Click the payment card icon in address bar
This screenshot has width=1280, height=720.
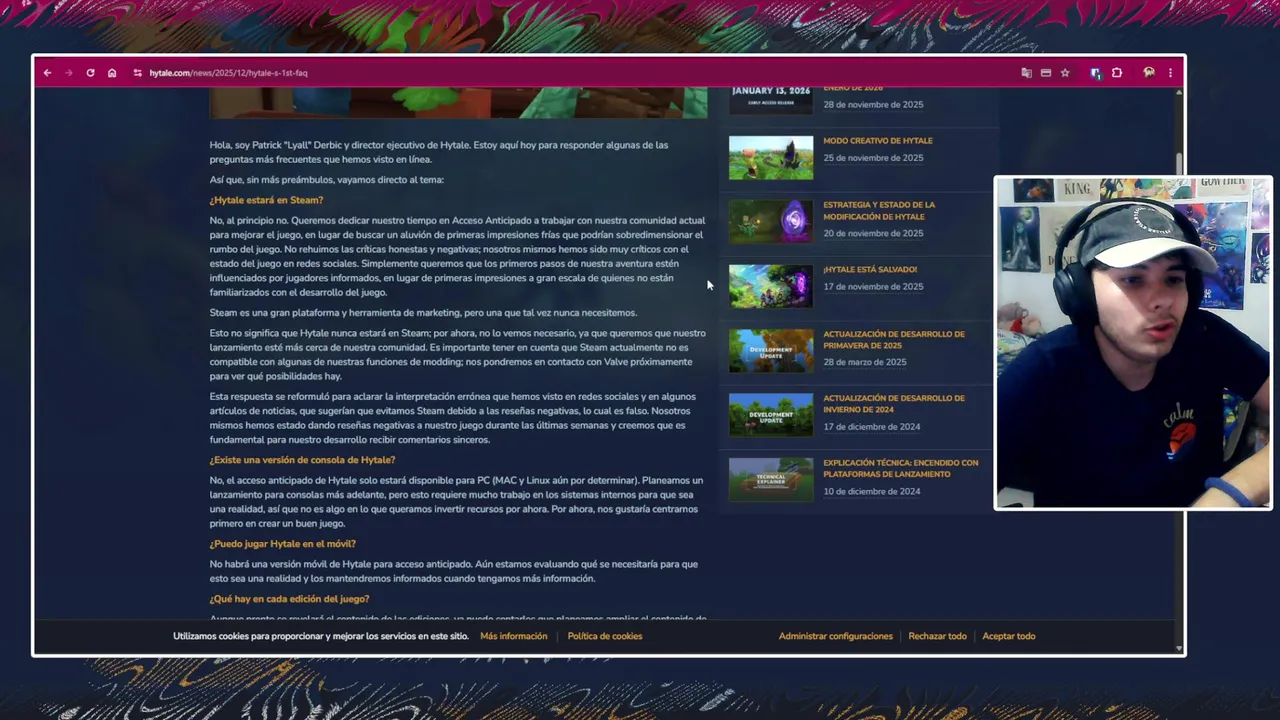[1046, 73]
